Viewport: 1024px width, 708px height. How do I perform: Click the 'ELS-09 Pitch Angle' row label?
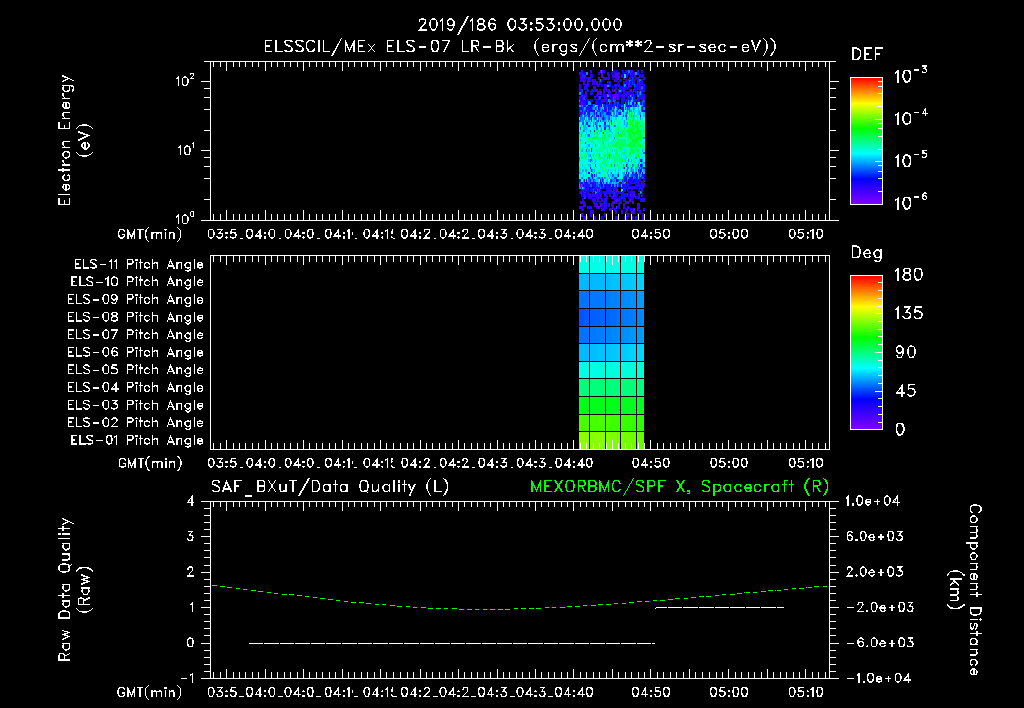pyautogui.click(x=135, y=300)
